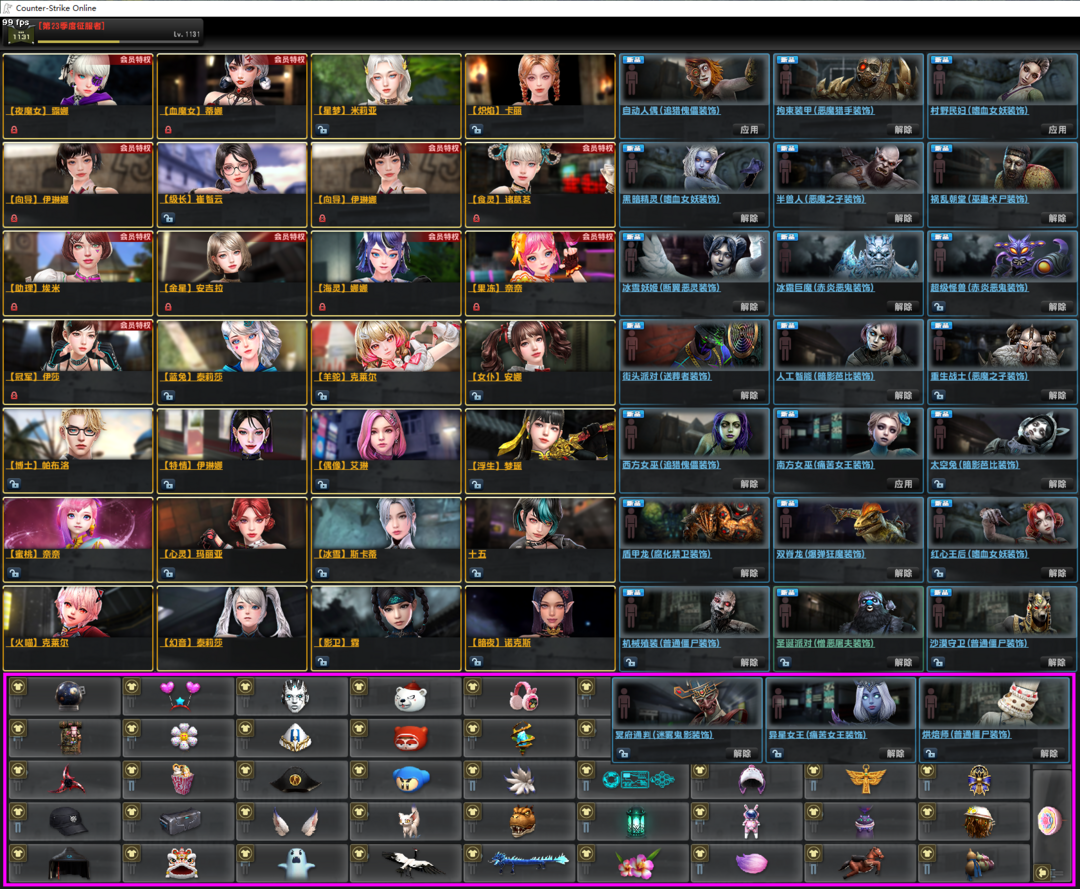Image resolution: width=1080 pixels, height=889 pixels.
Task: Click the pink donut item on right edge
Action: pos(1051,820)
